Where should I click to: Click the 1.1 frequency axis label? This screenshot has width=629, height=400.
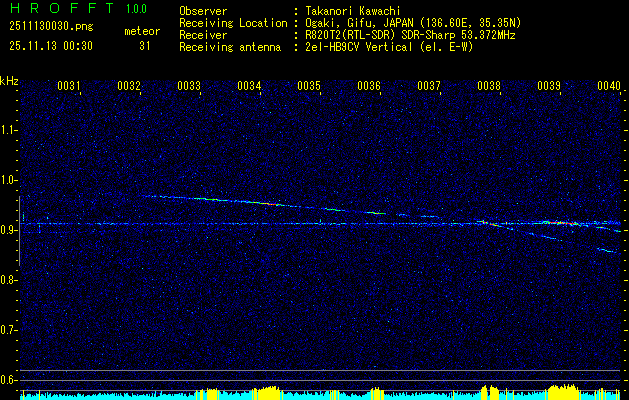[9, 130]
